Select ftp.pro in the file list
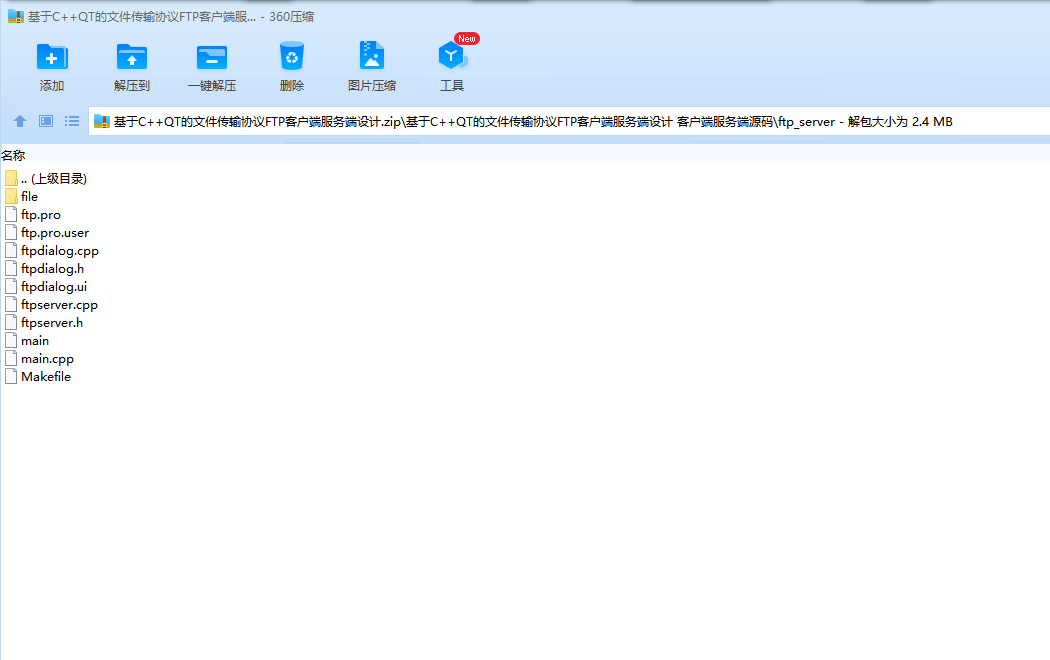This screenshot has width=1050, height=660. point(41,215)
